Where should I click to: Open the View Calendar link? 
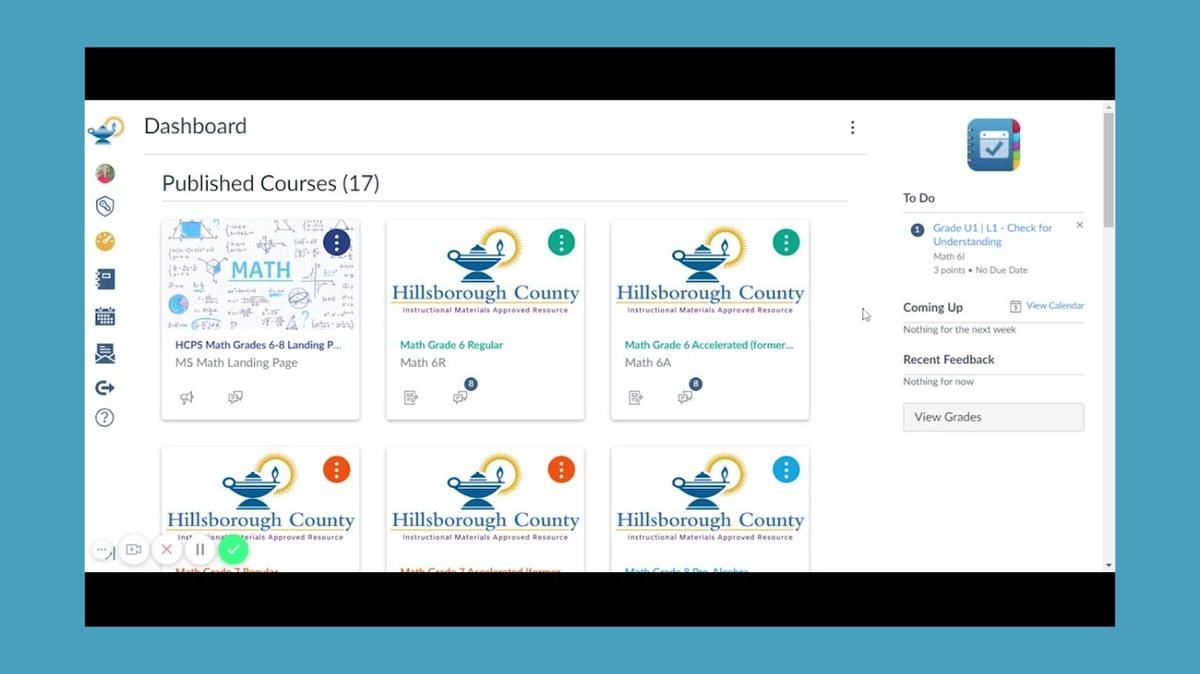point(1054,306)
